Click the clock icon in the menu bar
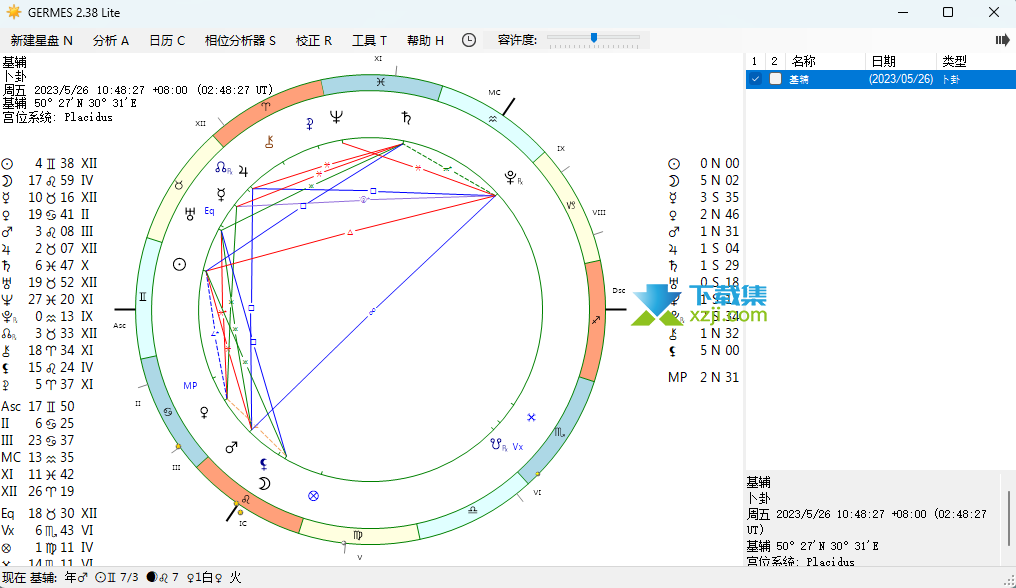Viewport: 1016px width, 588px height. tap(468, 40)
